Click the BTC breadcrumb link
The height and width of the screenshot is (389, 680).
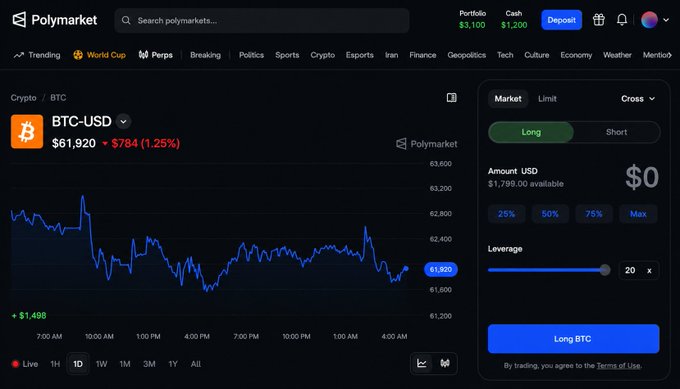[x=58, y=98]
